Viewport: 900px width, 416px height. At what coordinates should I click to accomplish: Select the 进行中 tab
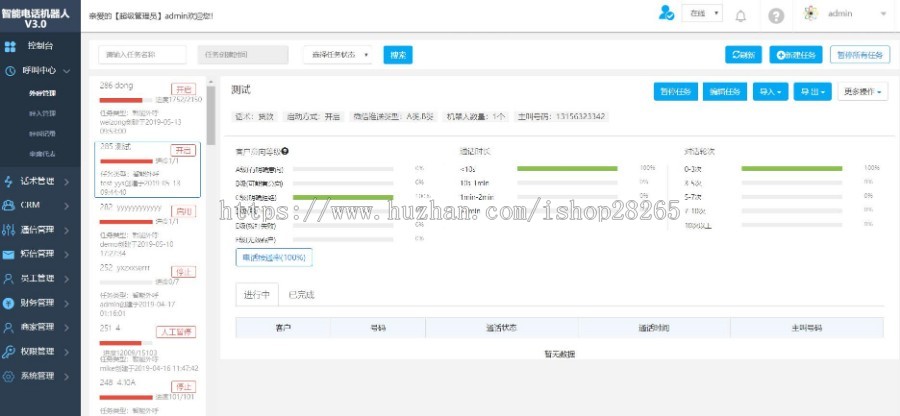pyautogui.click(x=256, y=295)
